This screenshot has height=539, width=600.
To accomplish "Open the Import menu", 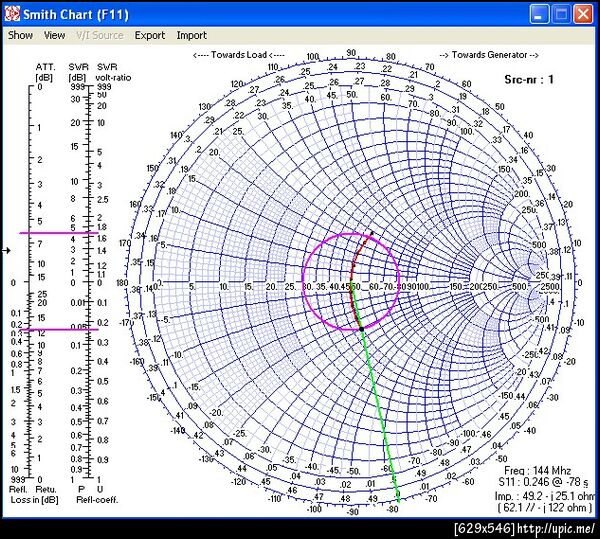I will pyautogui.click(x=191, y=36).
